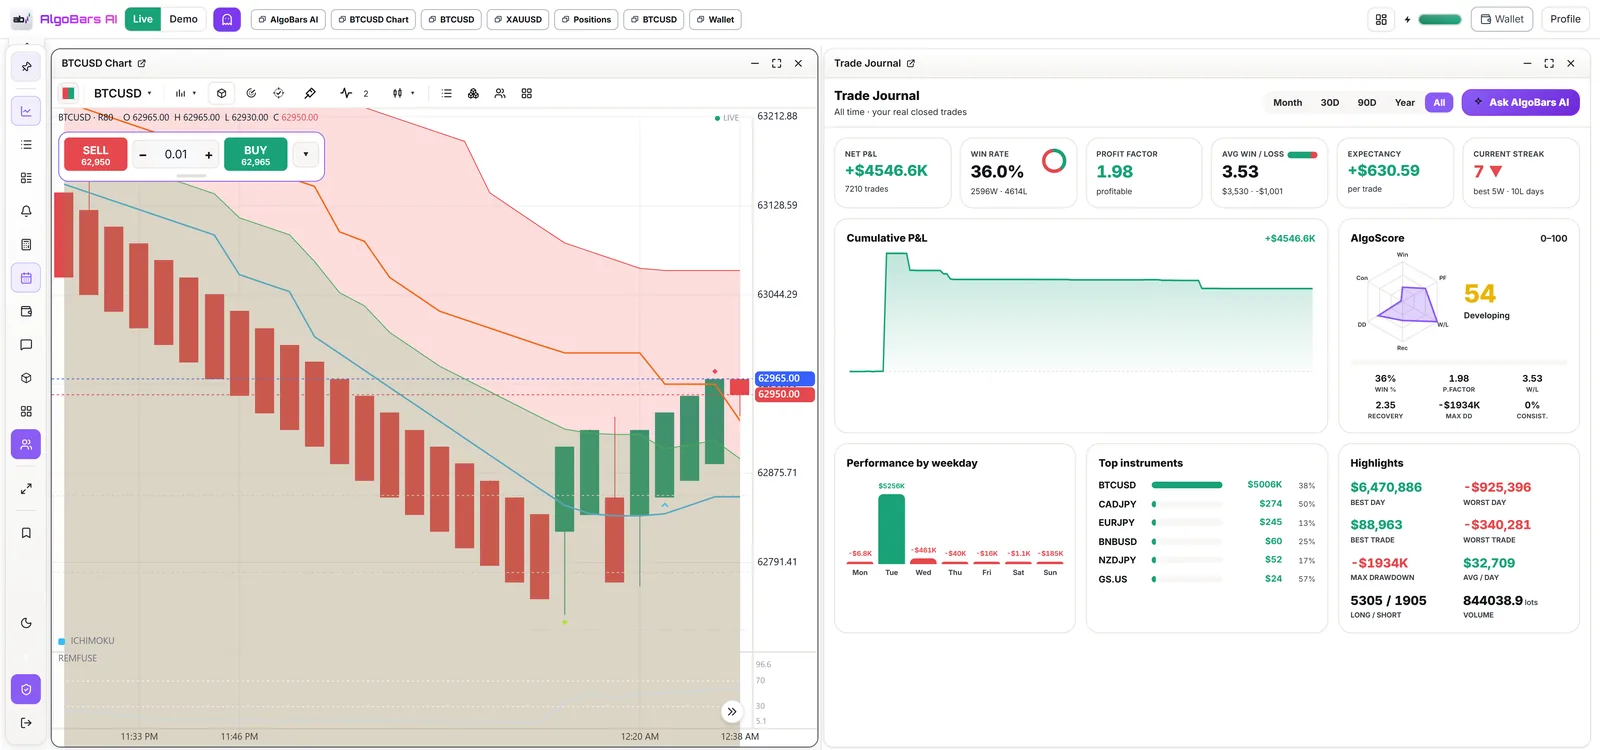
Task: Click the EURJPY row in Top instruments
Action: coord(1207,523)
